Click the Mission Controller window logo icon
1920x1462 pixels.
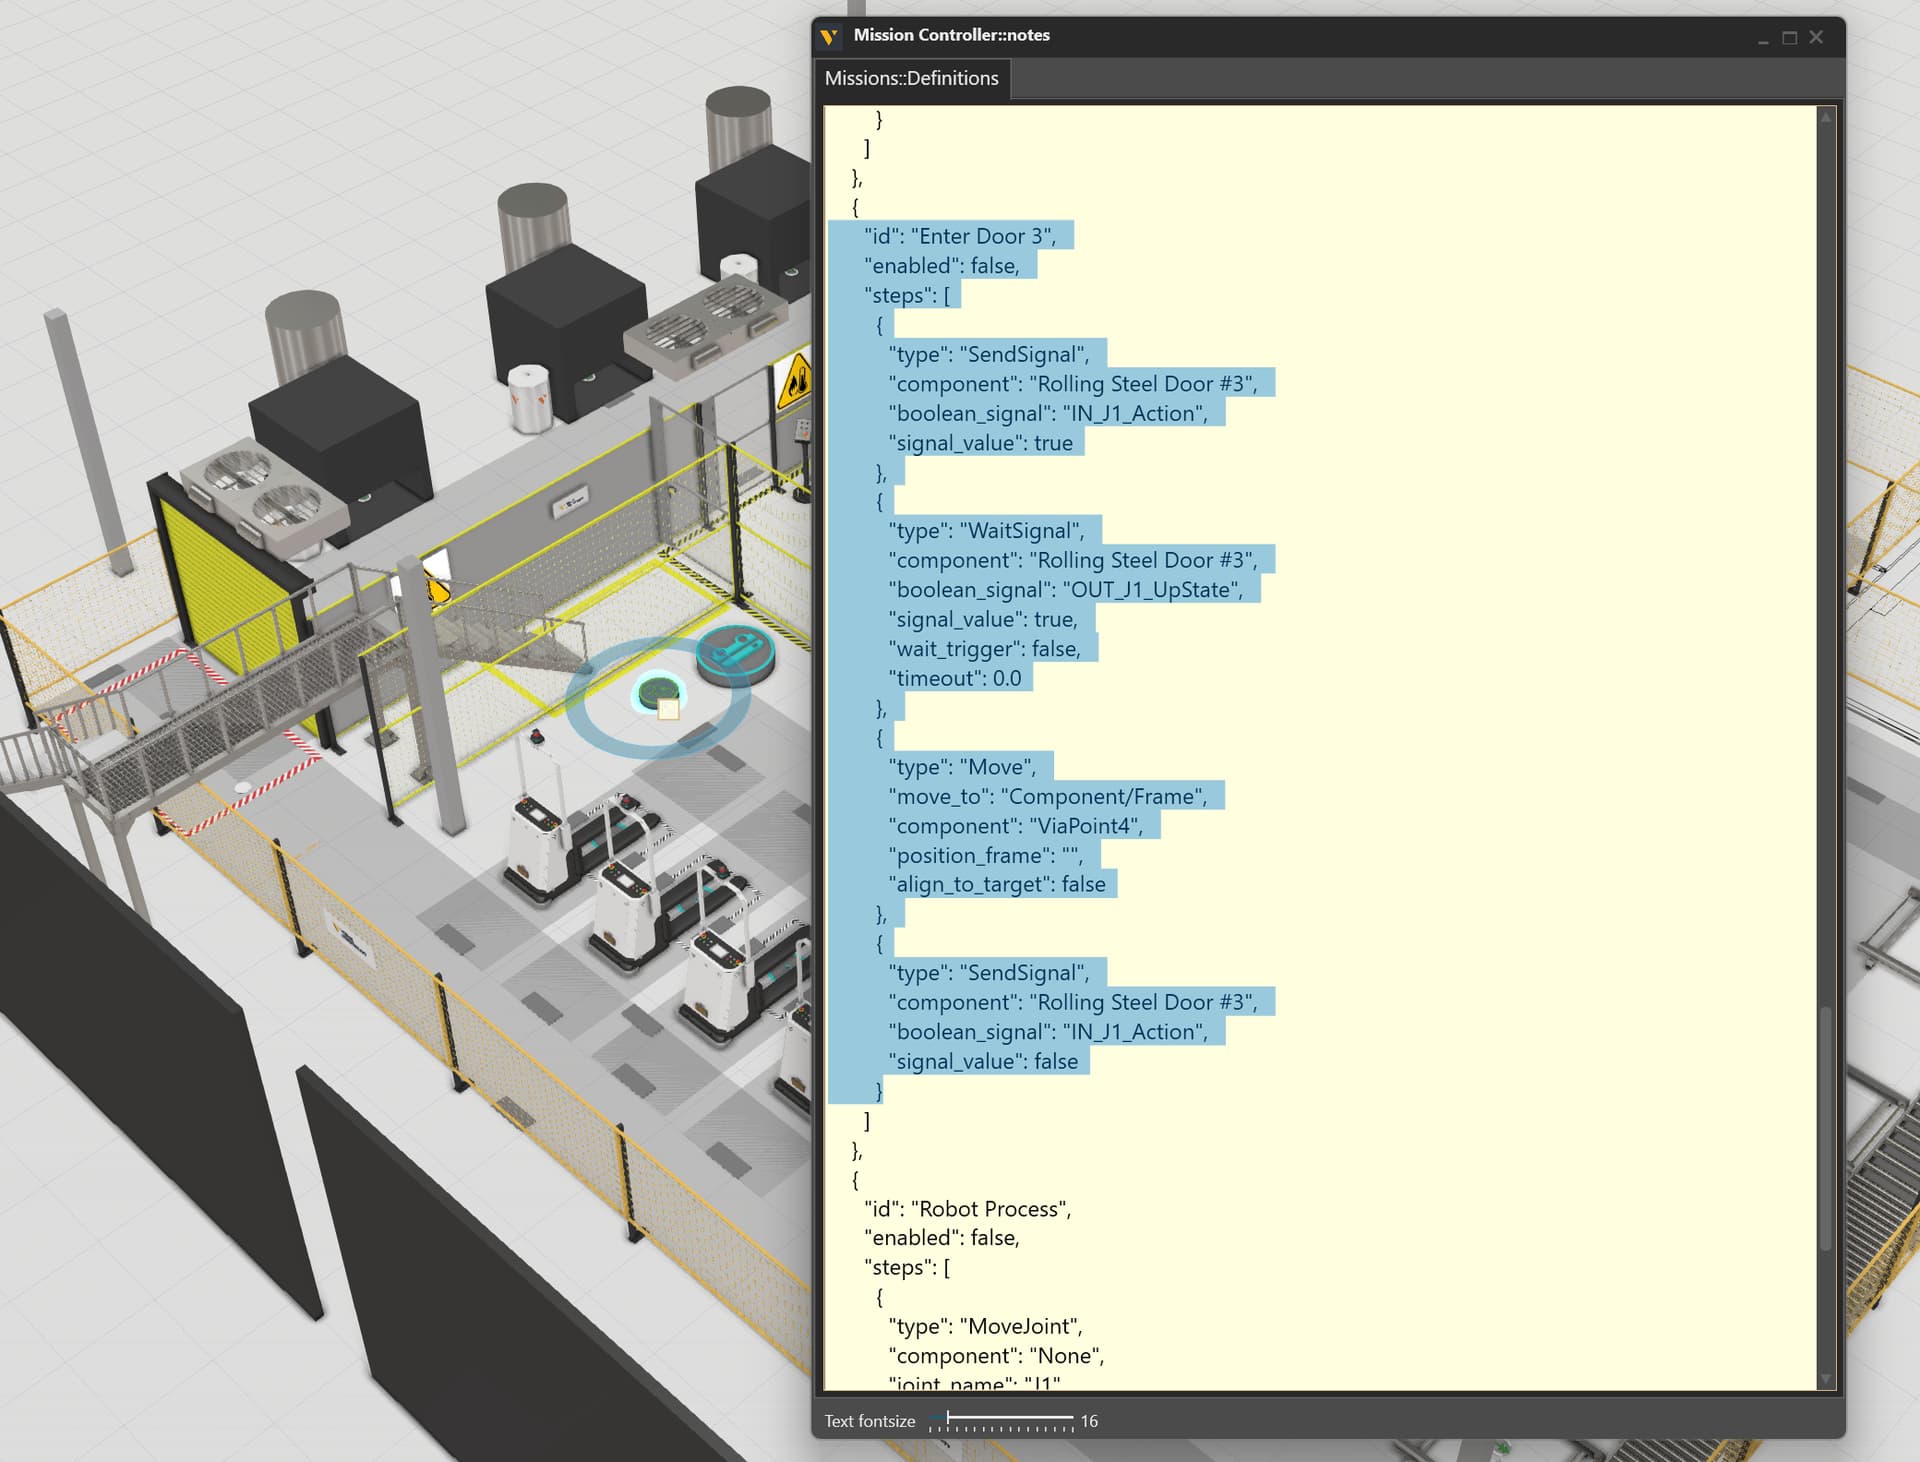[x=829, y=37]
